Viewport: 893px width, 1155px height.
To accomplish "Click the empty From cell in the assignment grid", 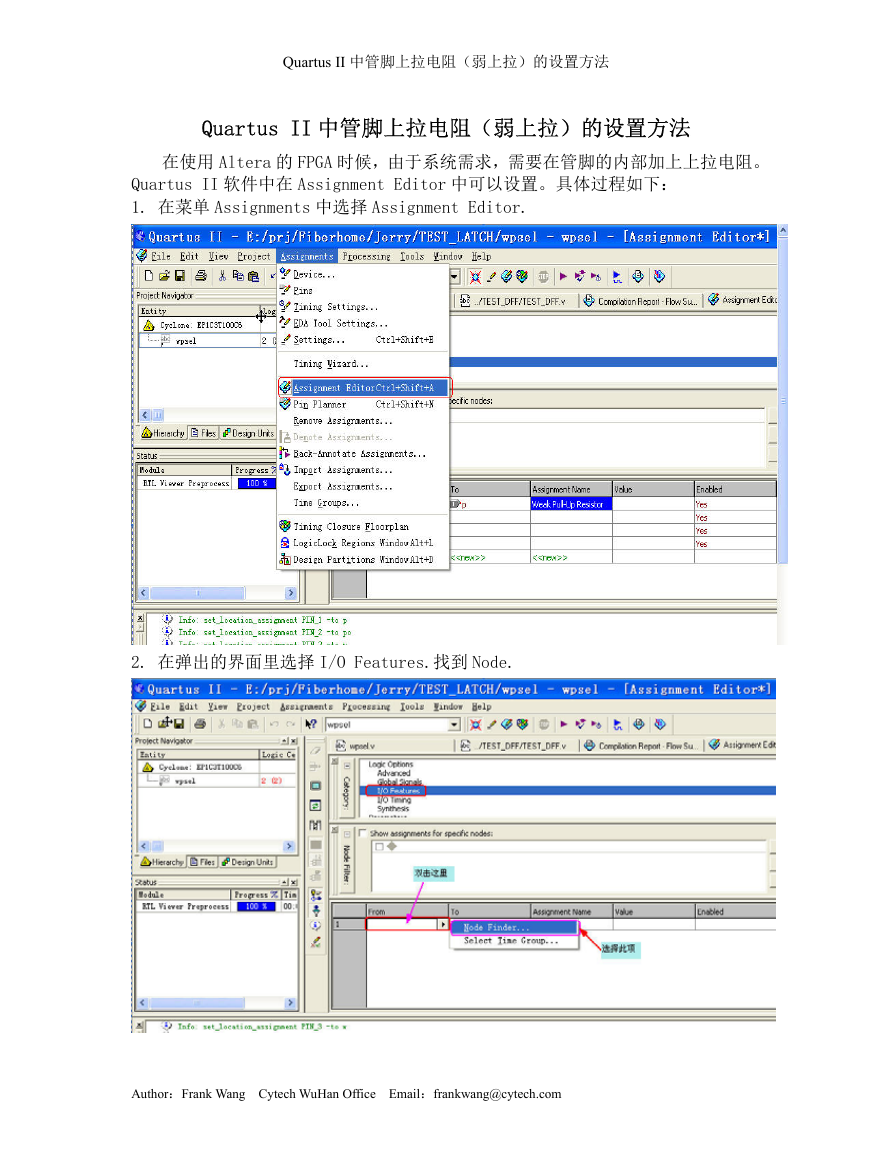I will (x=402, y=924).
